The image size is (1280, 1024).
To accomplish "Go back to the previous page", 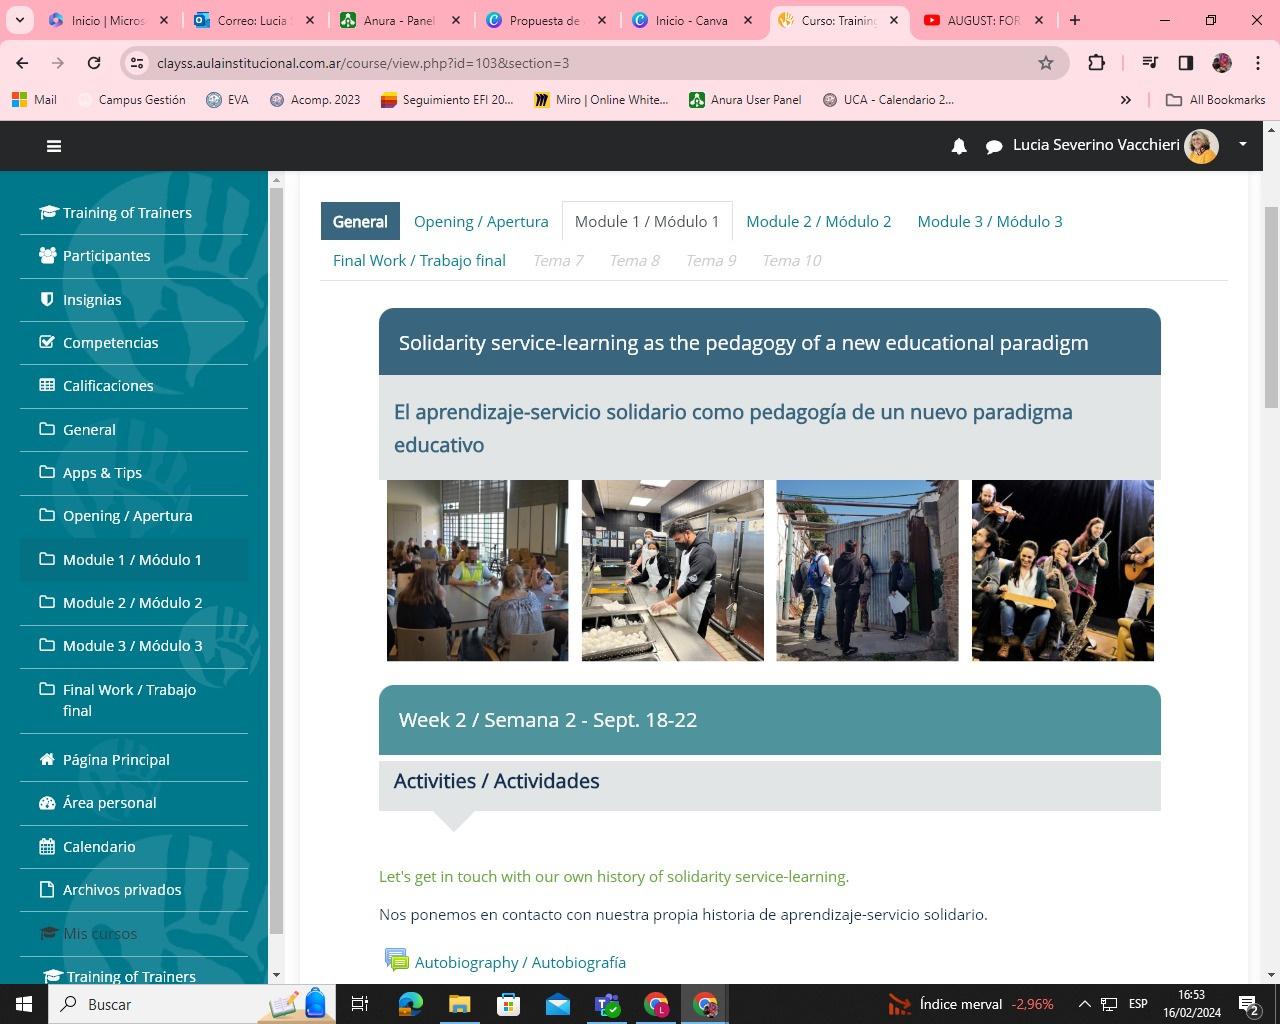I will click(x=22, y=63).
